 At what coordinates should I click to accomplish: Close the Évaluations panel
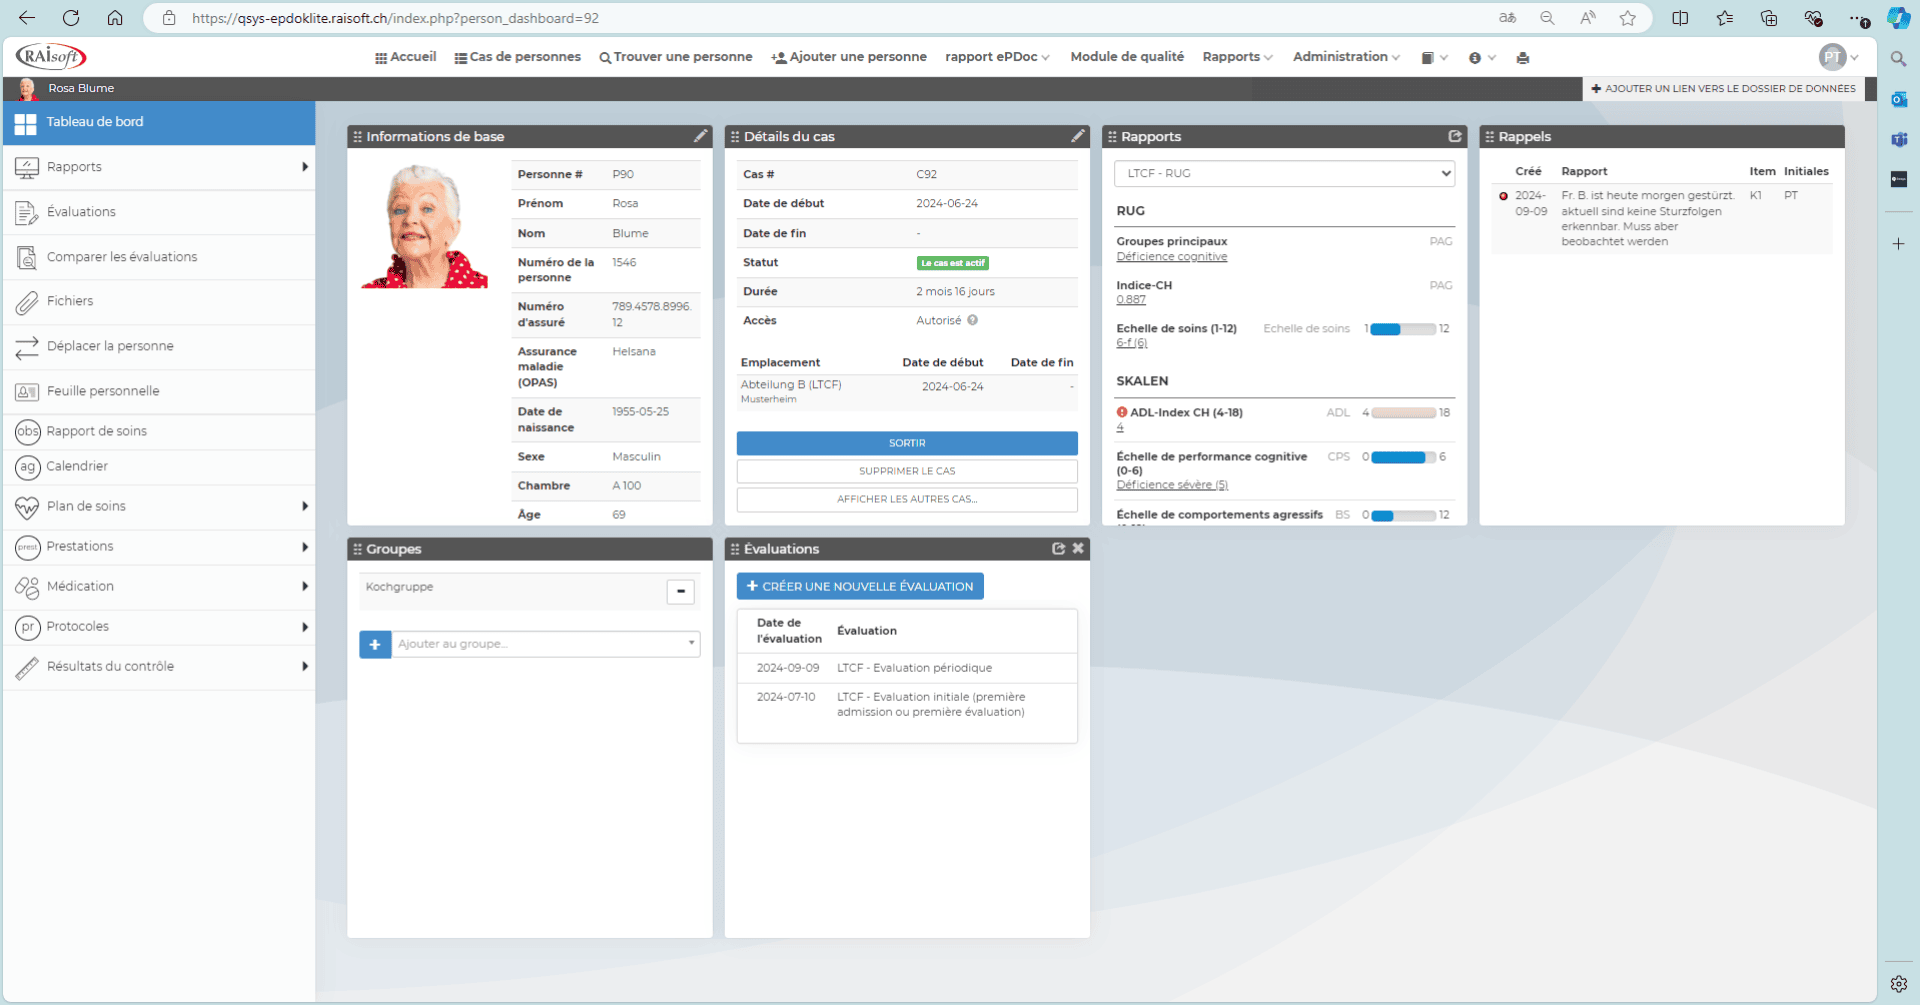click(1078, 548)
